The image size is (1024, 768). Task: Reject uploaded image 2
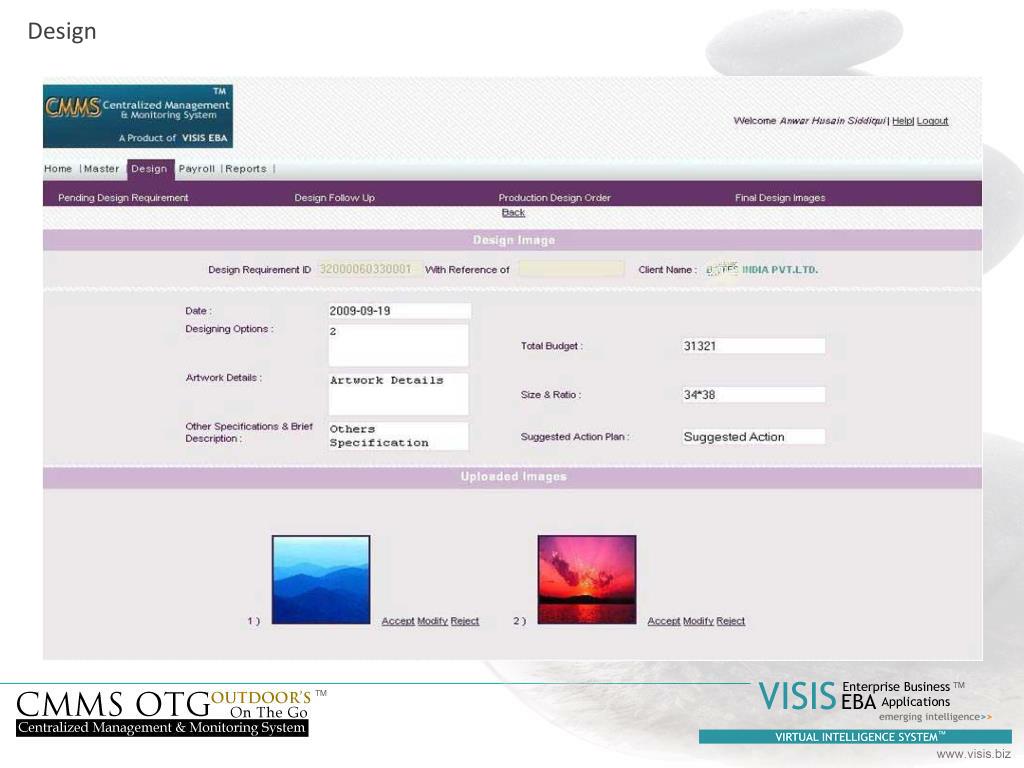pos(730,621)
